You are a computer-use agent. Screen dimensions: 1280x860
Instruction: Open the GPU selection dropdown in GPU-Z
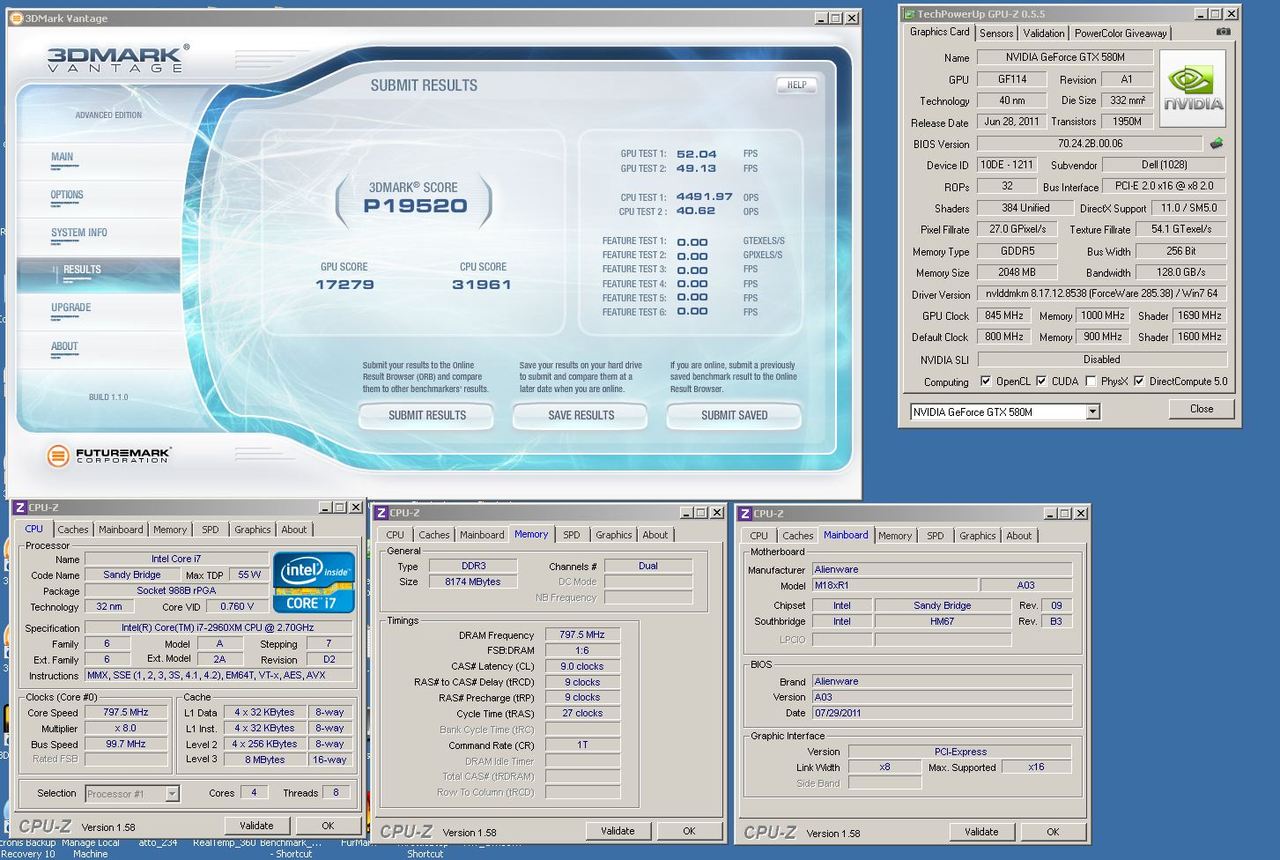pos(1092,411)
